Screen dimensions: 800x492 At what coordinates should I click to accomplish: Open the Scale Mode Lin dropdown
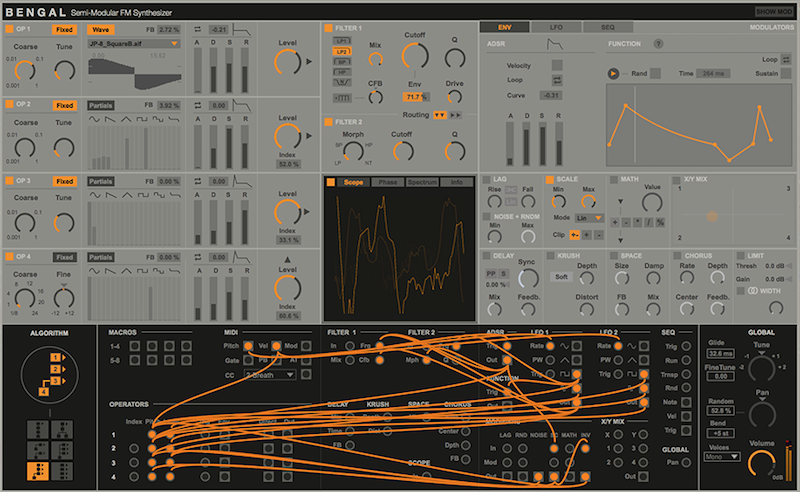[589, 218]
